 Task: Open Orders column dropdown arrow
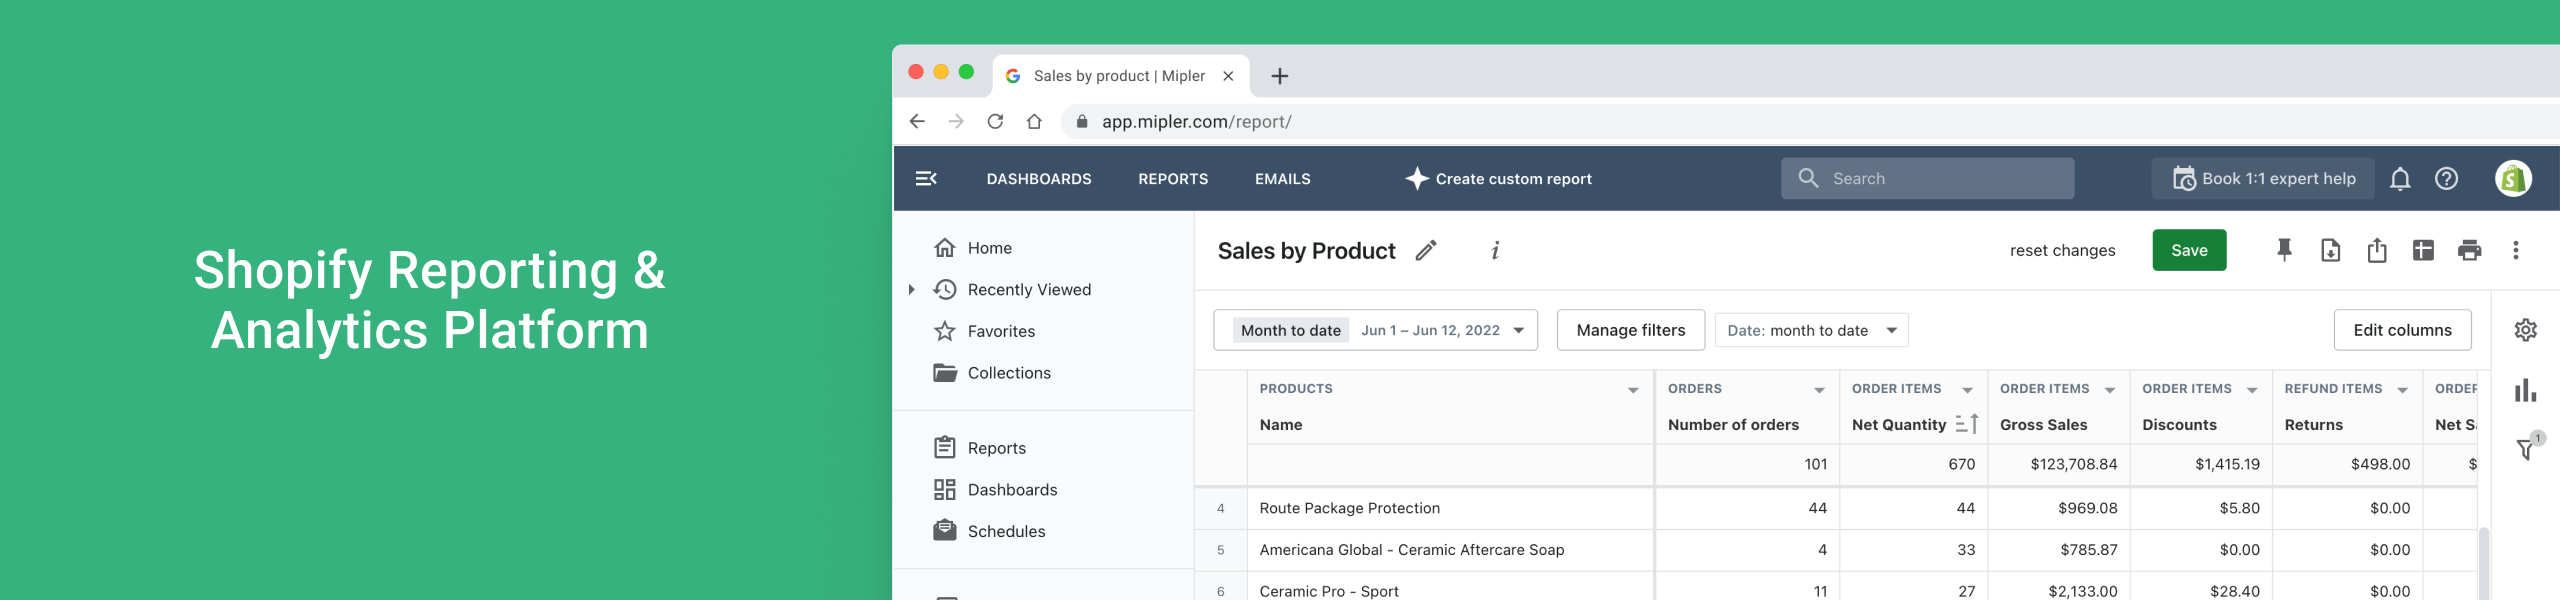1819,390
